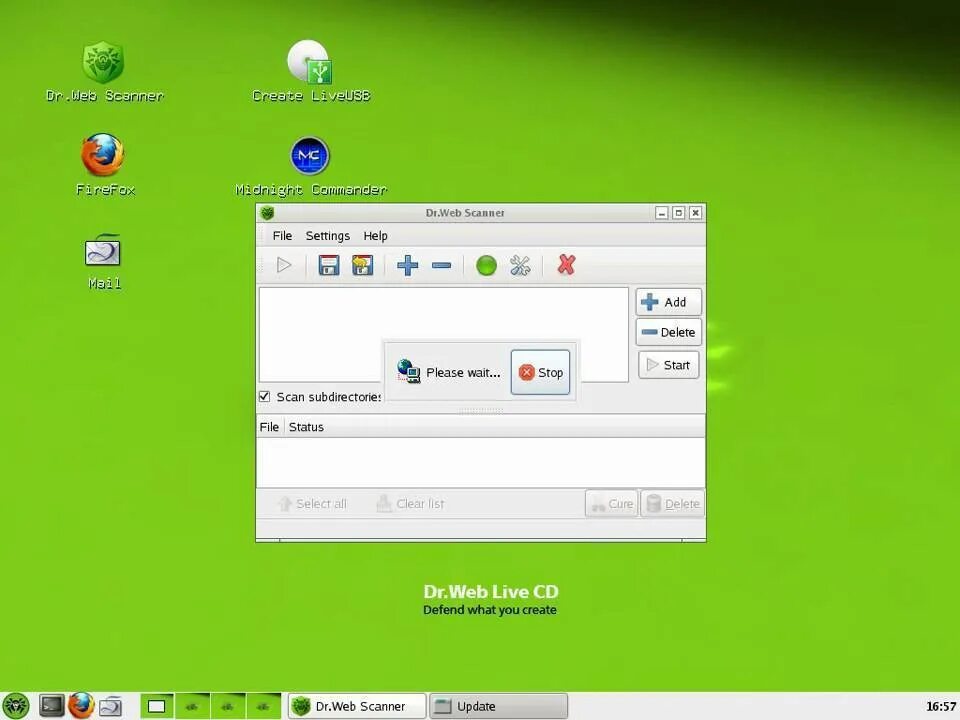The width and height of the screenshot is (960, 720).
Task: Click the Clear list button
Action: click(411, 504)
